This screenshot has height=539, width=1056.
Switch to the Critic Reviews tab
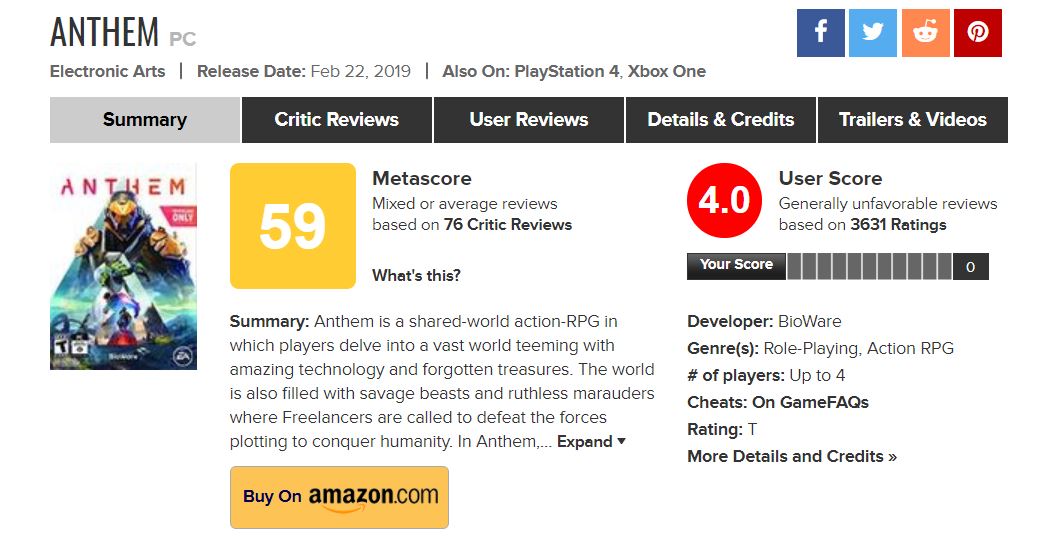[336, 120]
